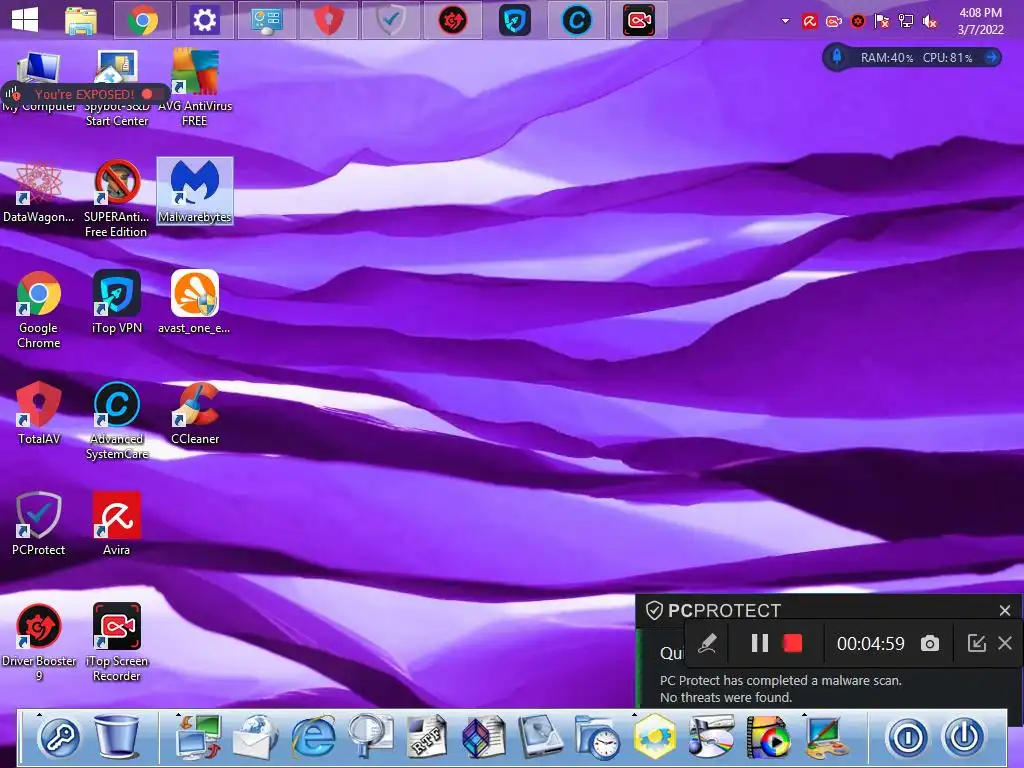Click the dock shutdown power button
Viewport: 1024px width, 768px height.
[965, 737]
